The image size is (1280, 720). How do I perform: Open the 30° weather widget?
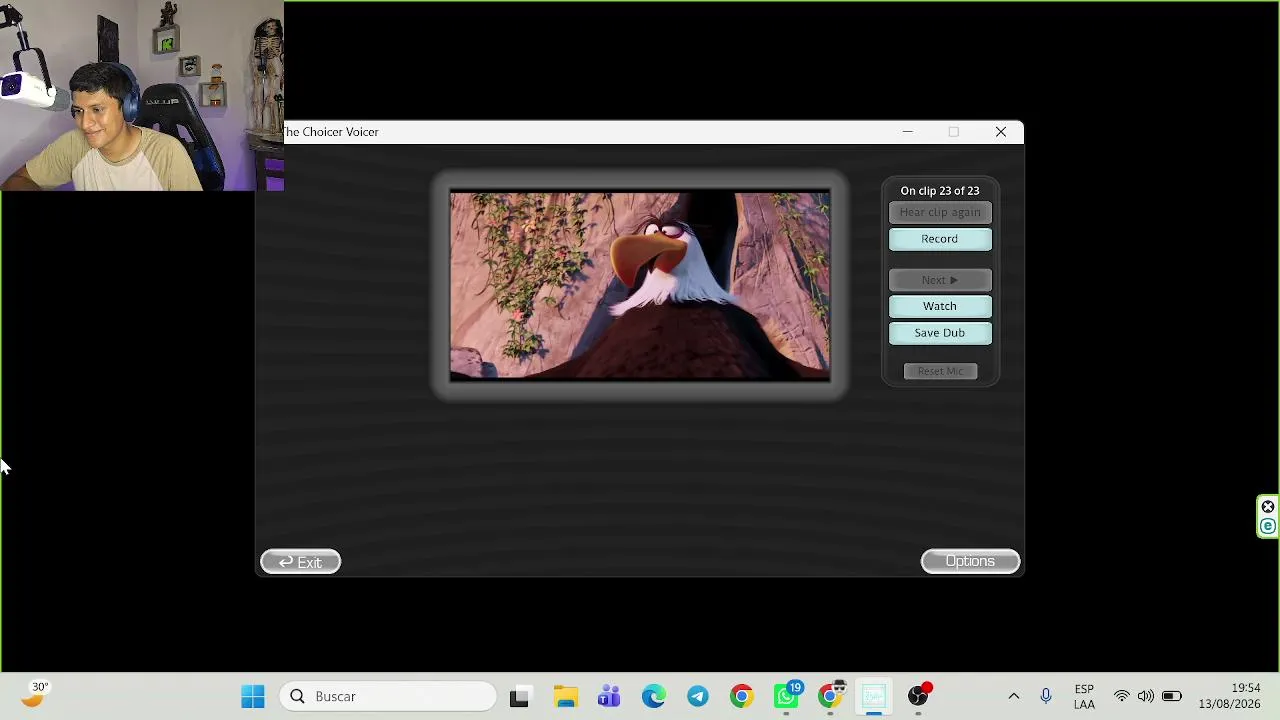point(36,695)
